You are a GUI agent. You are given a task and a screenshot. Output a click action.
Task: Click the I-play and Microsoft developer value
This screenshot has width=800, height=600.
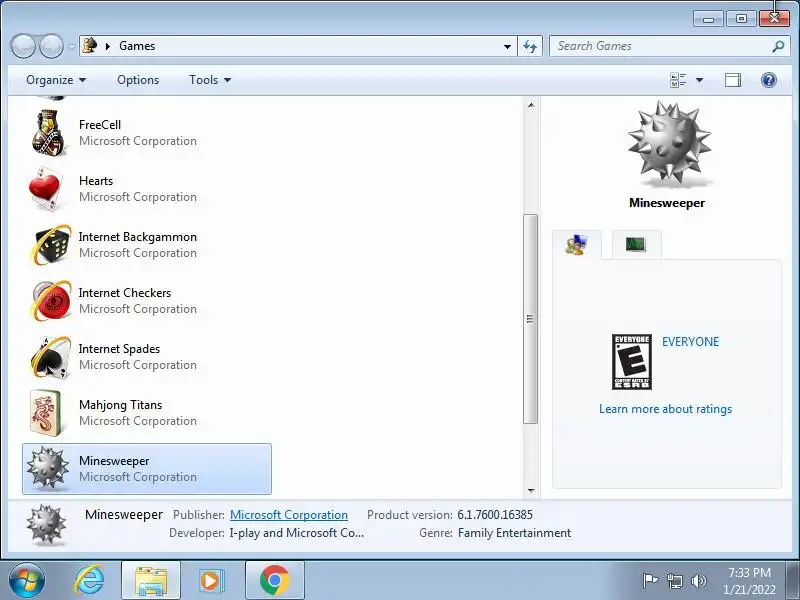[296, 533]
